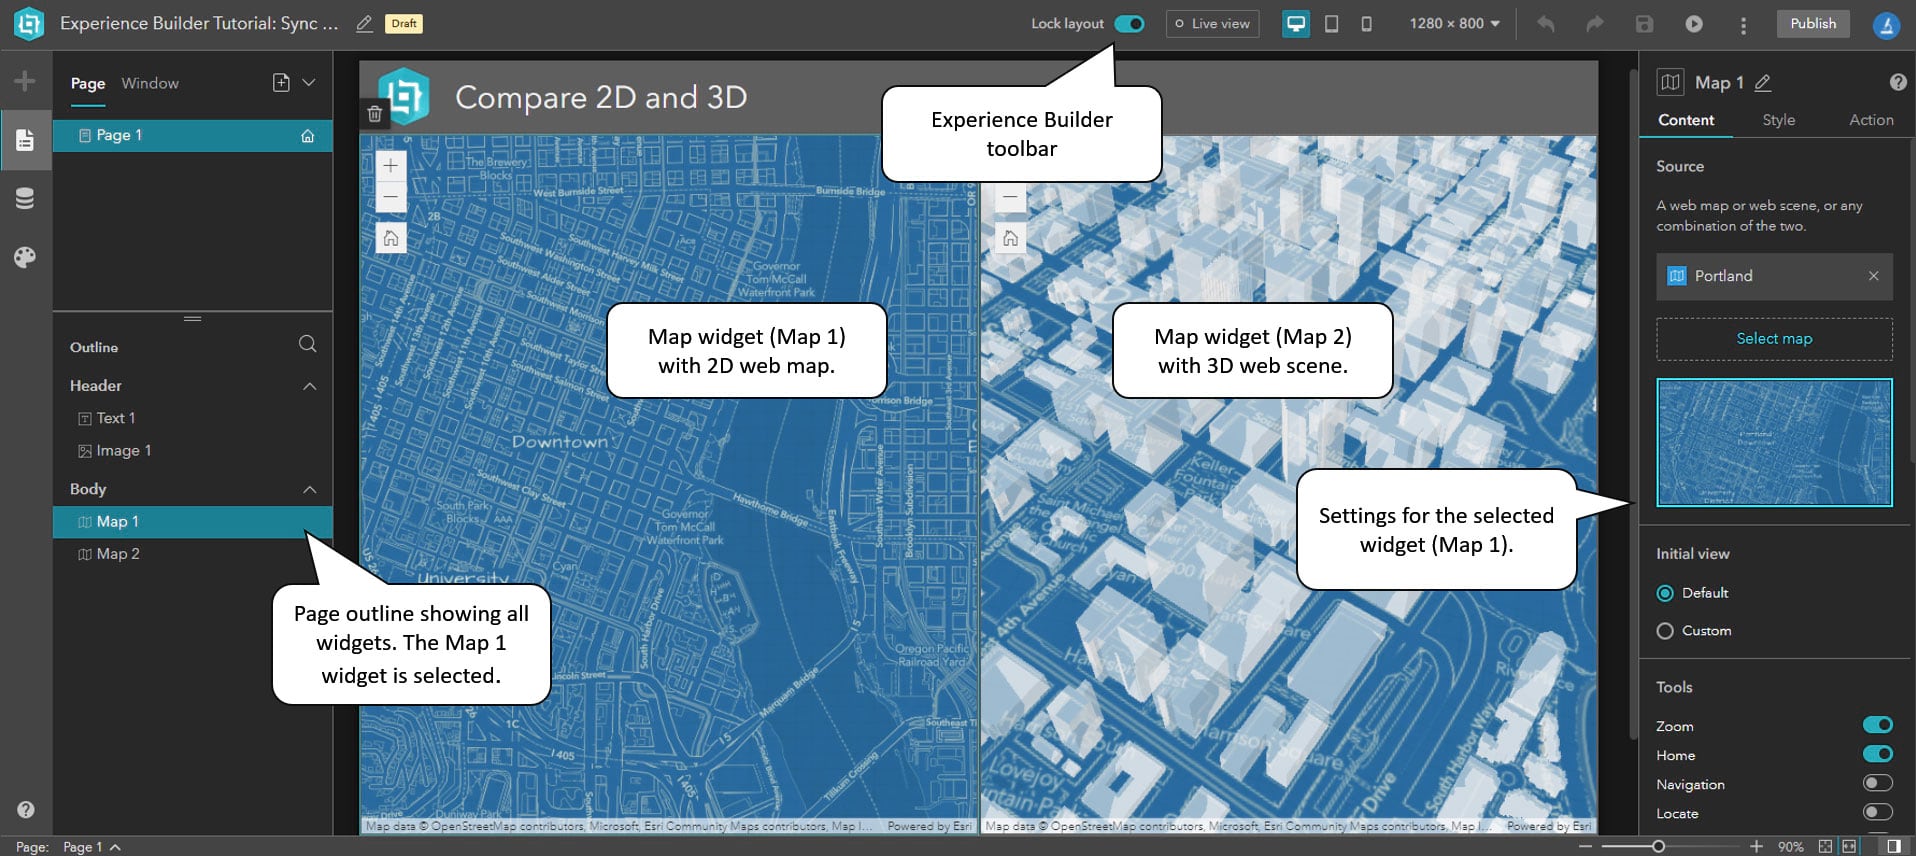Open help for Map 1 settings
Image resolution: width=1916 pixels, height=856 pixels.
click(x=1897, y=83)
